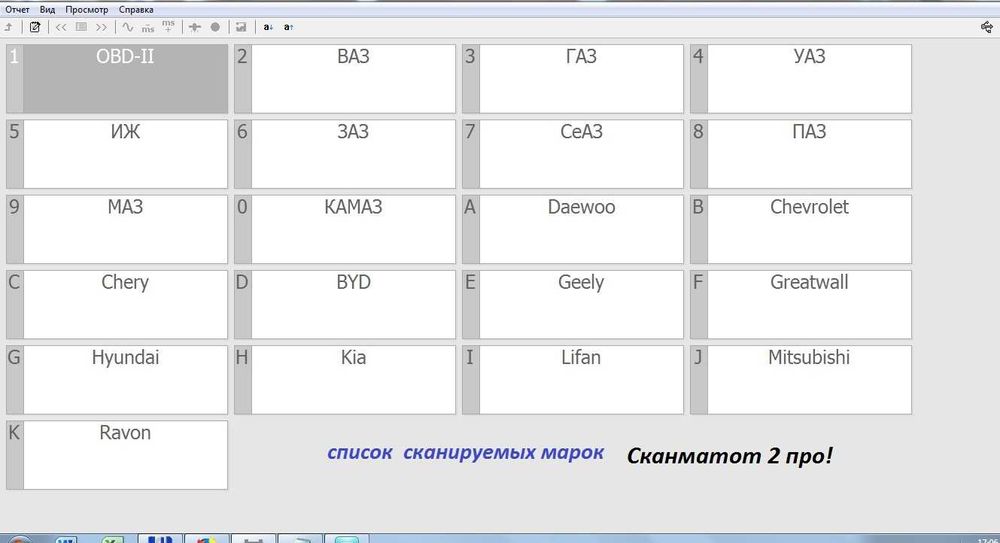Select the ГАЗ brand tile
1000x543 pixels.
573,78
